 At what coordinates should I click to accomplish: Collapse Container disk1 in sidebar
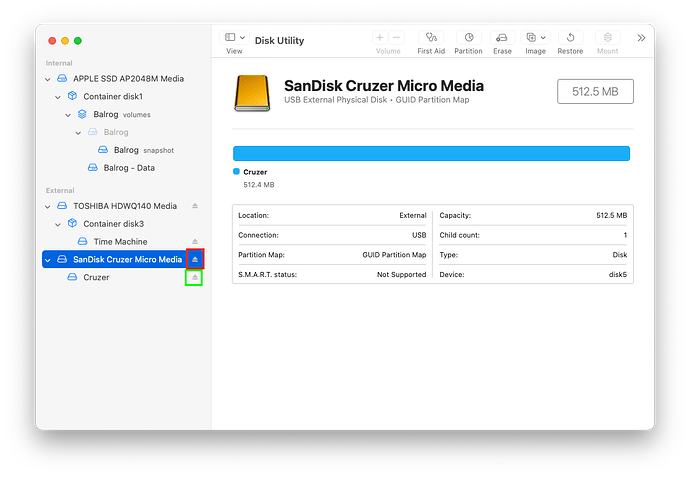[x=58, y=97]
